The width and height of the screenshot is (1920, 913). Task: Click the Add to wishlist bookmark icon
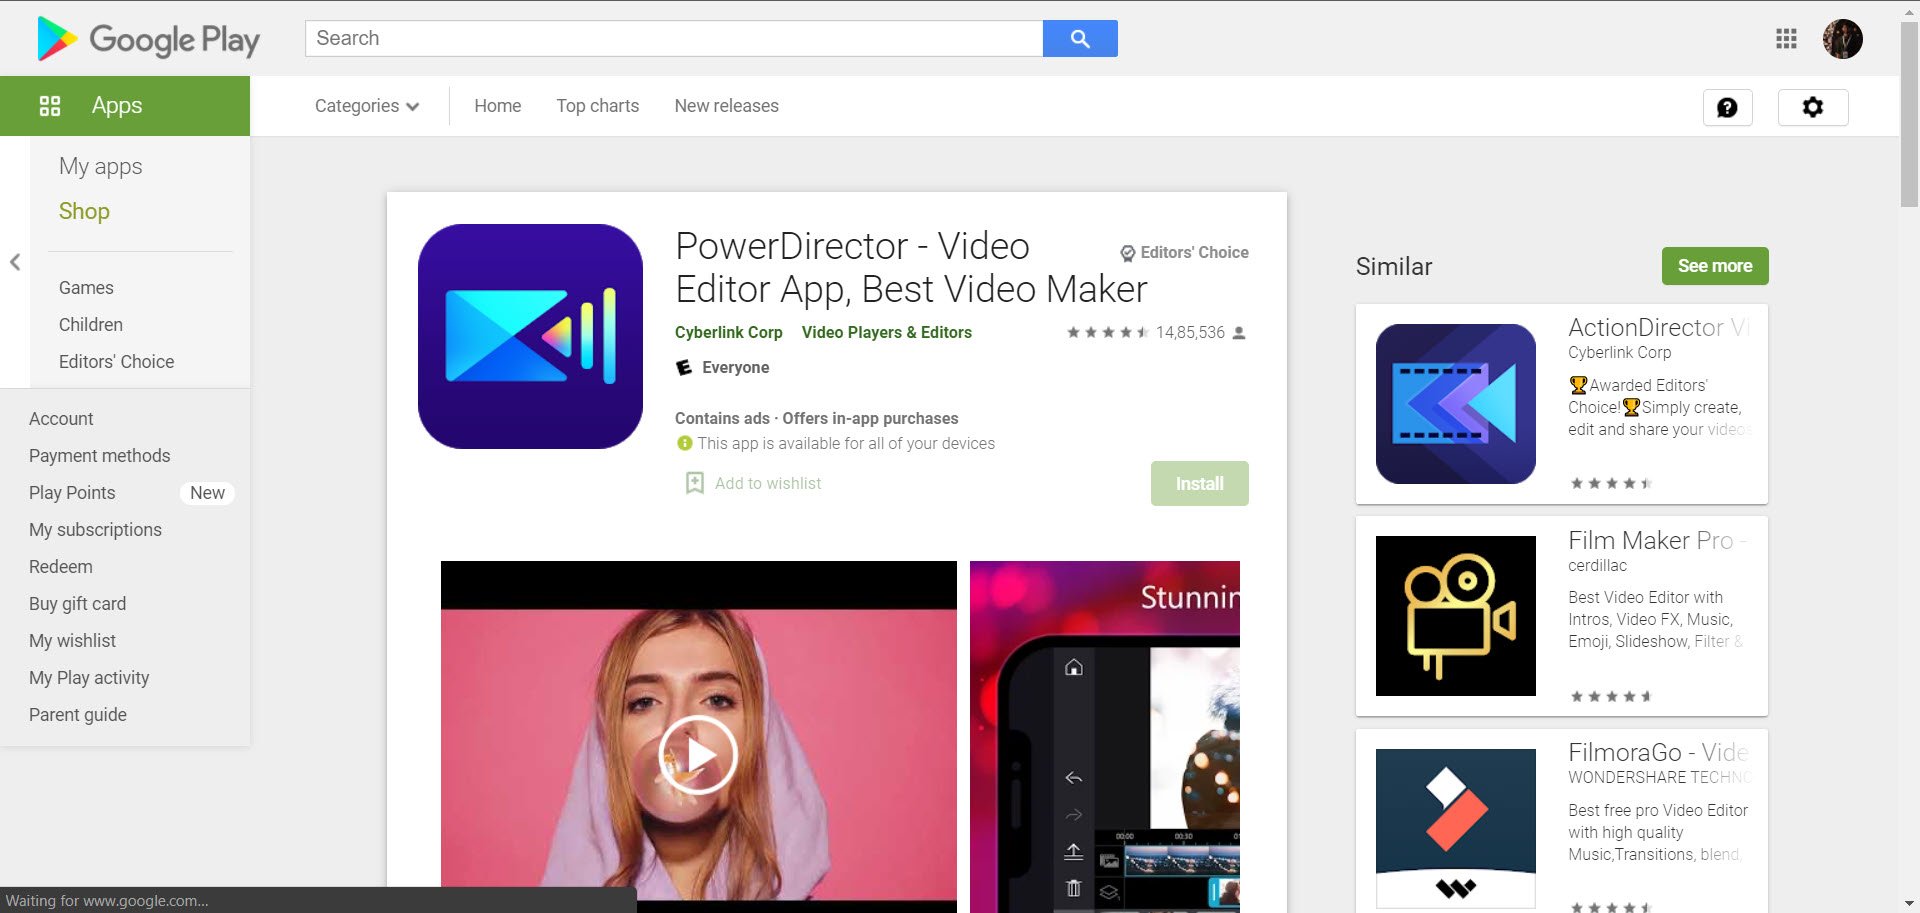[x=694, y=483]
